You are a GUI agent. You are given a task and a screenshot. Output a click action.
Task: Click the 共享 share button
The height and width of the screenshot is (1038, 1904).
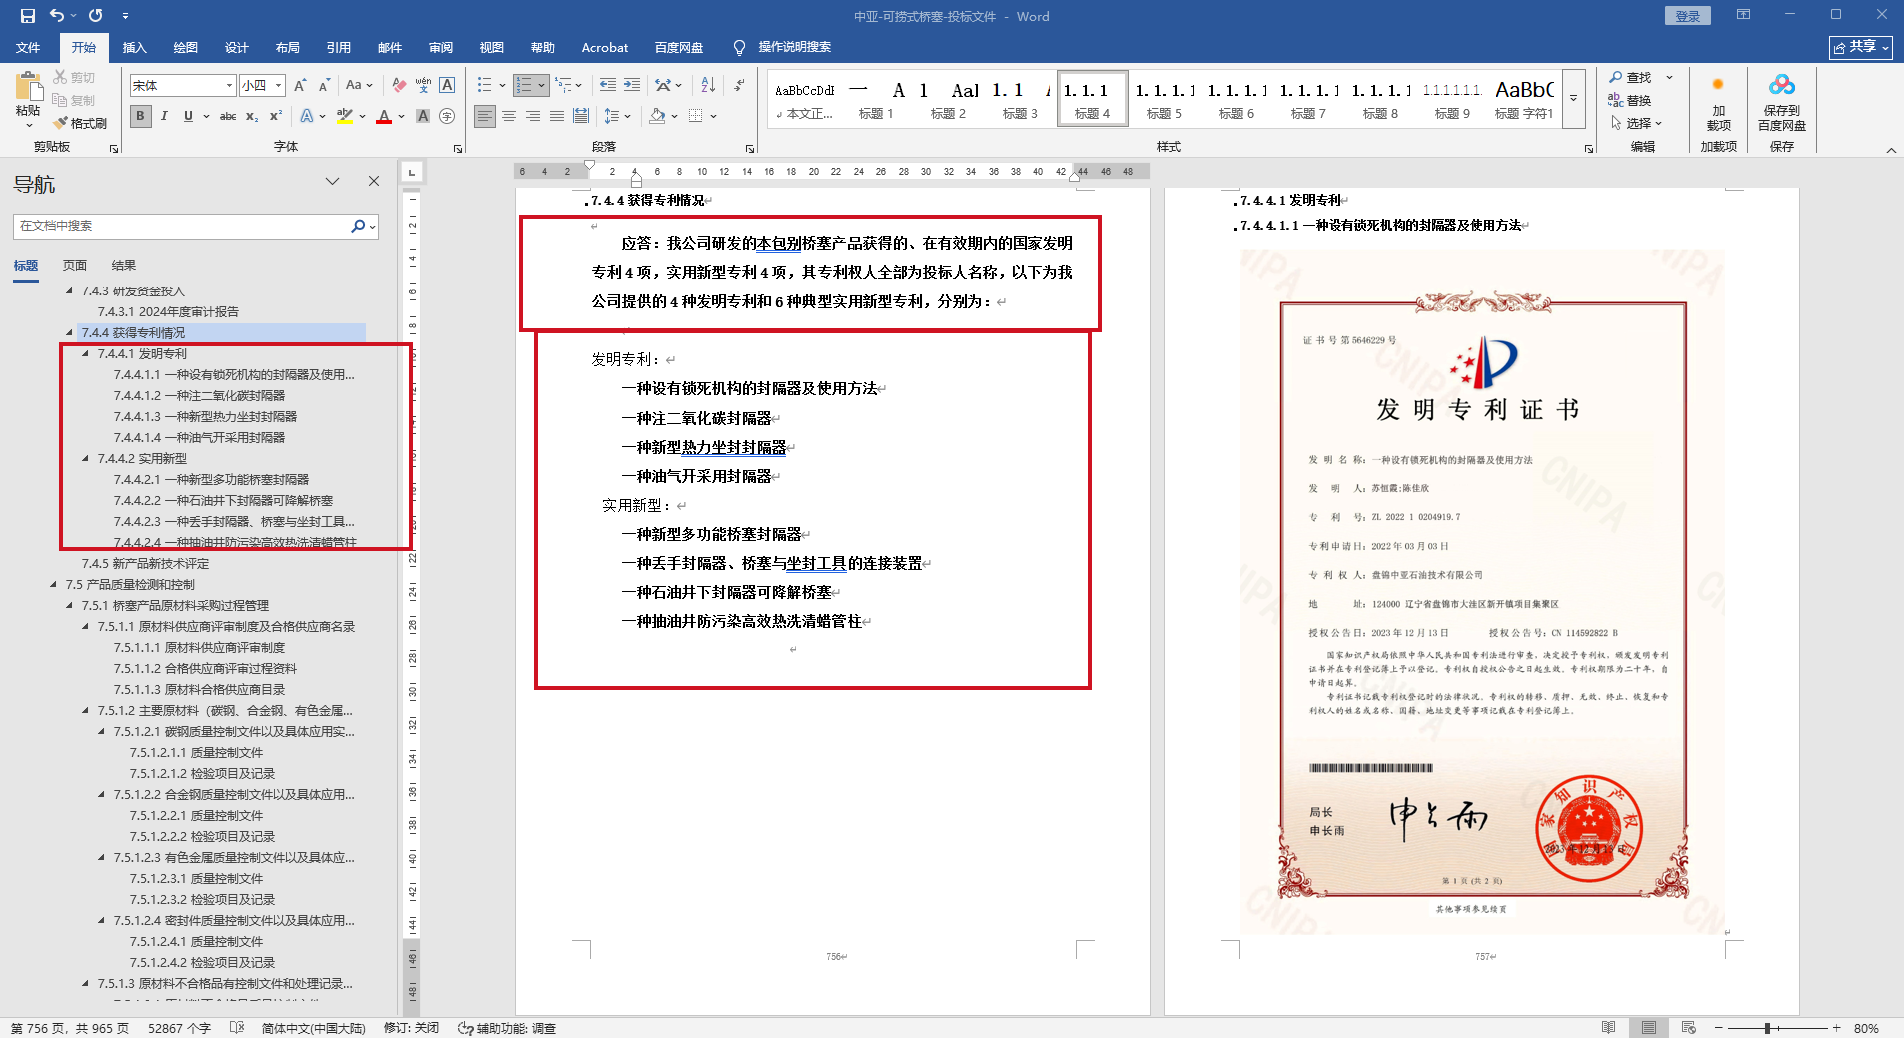pyautogui.click(x=1861, y=47)
